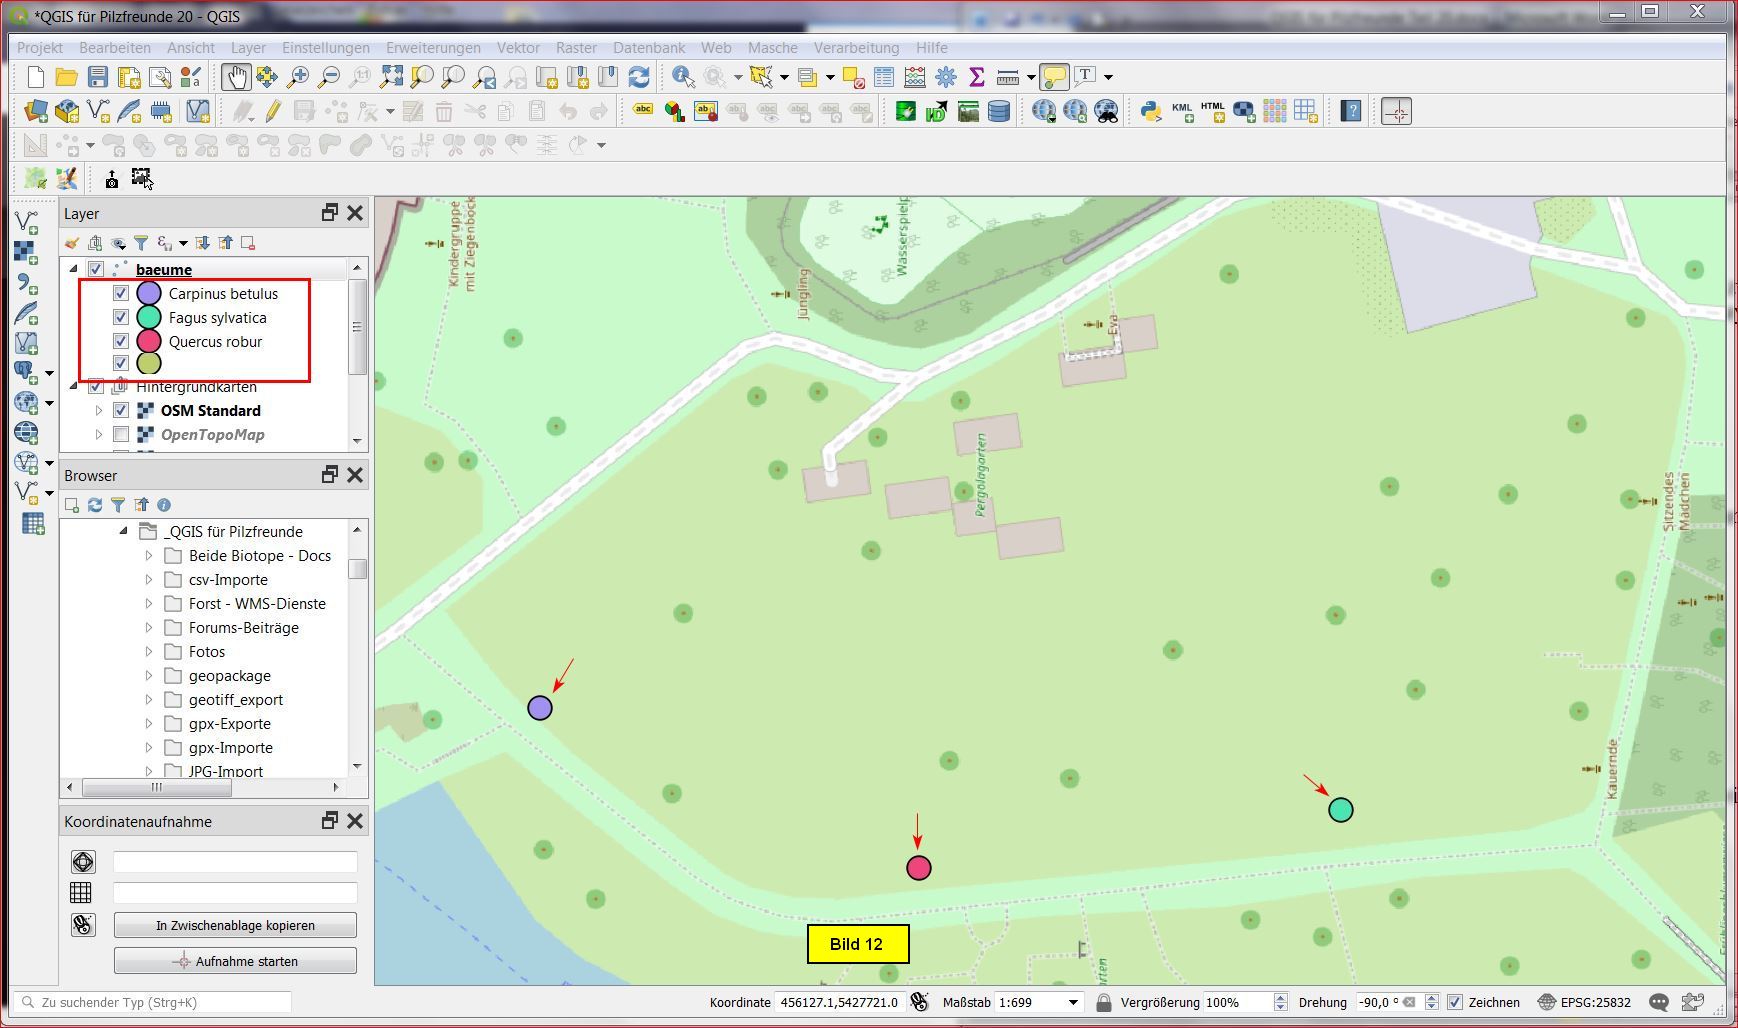Click the Save Project disk icon
The image size is (1738, 1028).
tap(97, 77)
